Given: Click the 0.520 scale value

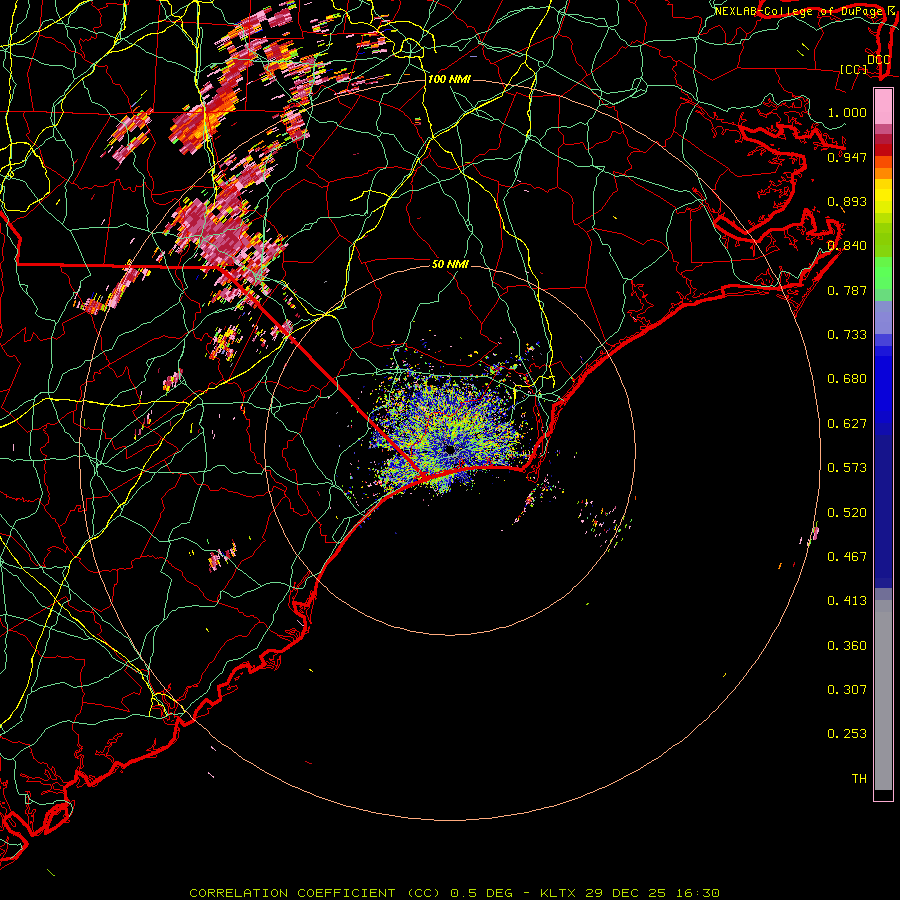Looking at the screenshot, I should click(x=847, y=513).
